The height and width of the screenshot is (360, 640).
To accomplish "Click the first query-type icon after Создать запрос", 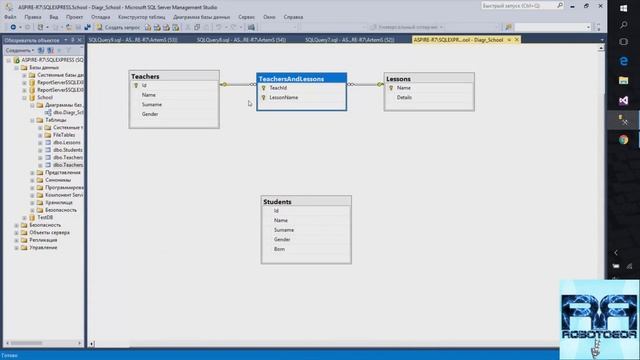I will [148, 27].
